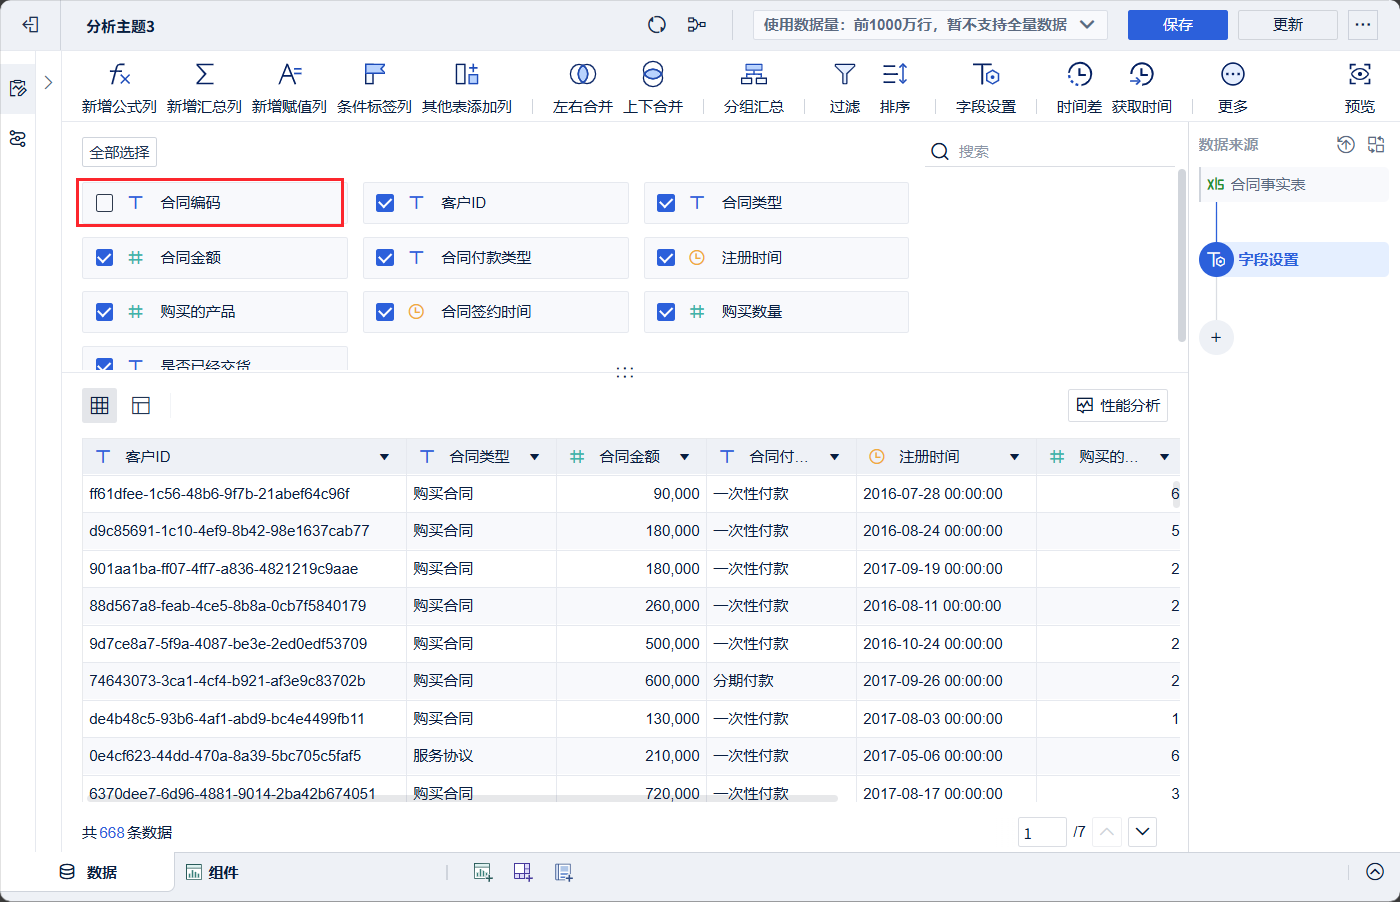Click the back/exit icon at top left

click(x=30, y=25)
